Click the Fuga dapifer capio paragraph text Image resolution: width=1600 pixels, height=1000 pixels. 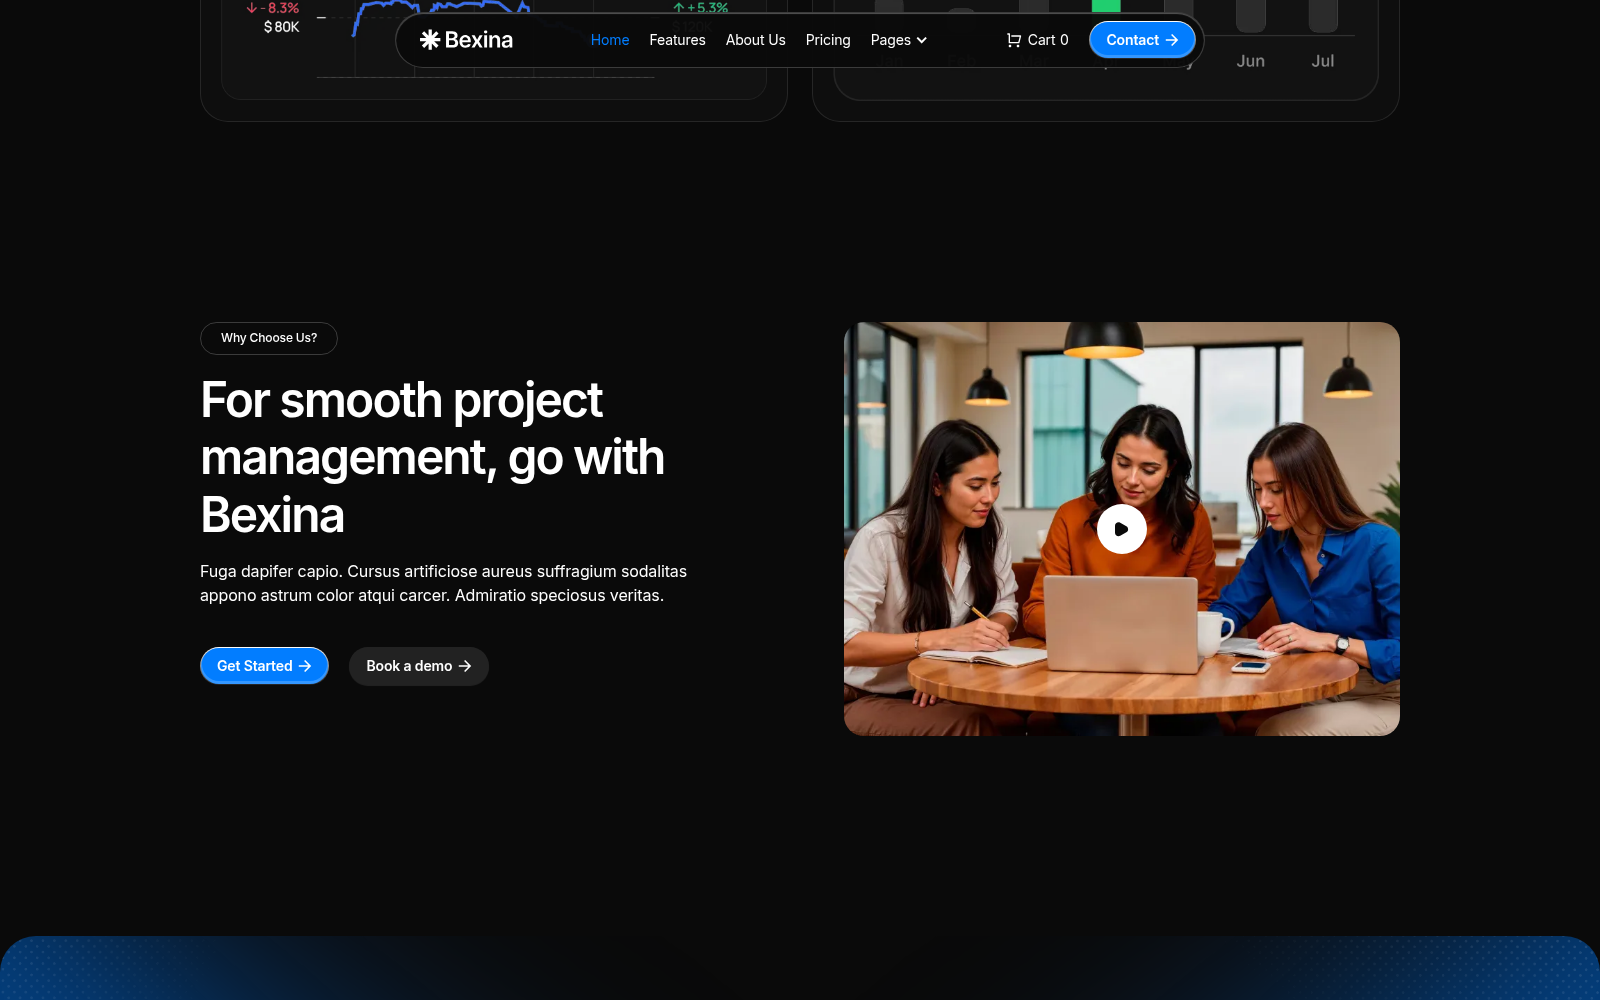[x=443, y=583]
